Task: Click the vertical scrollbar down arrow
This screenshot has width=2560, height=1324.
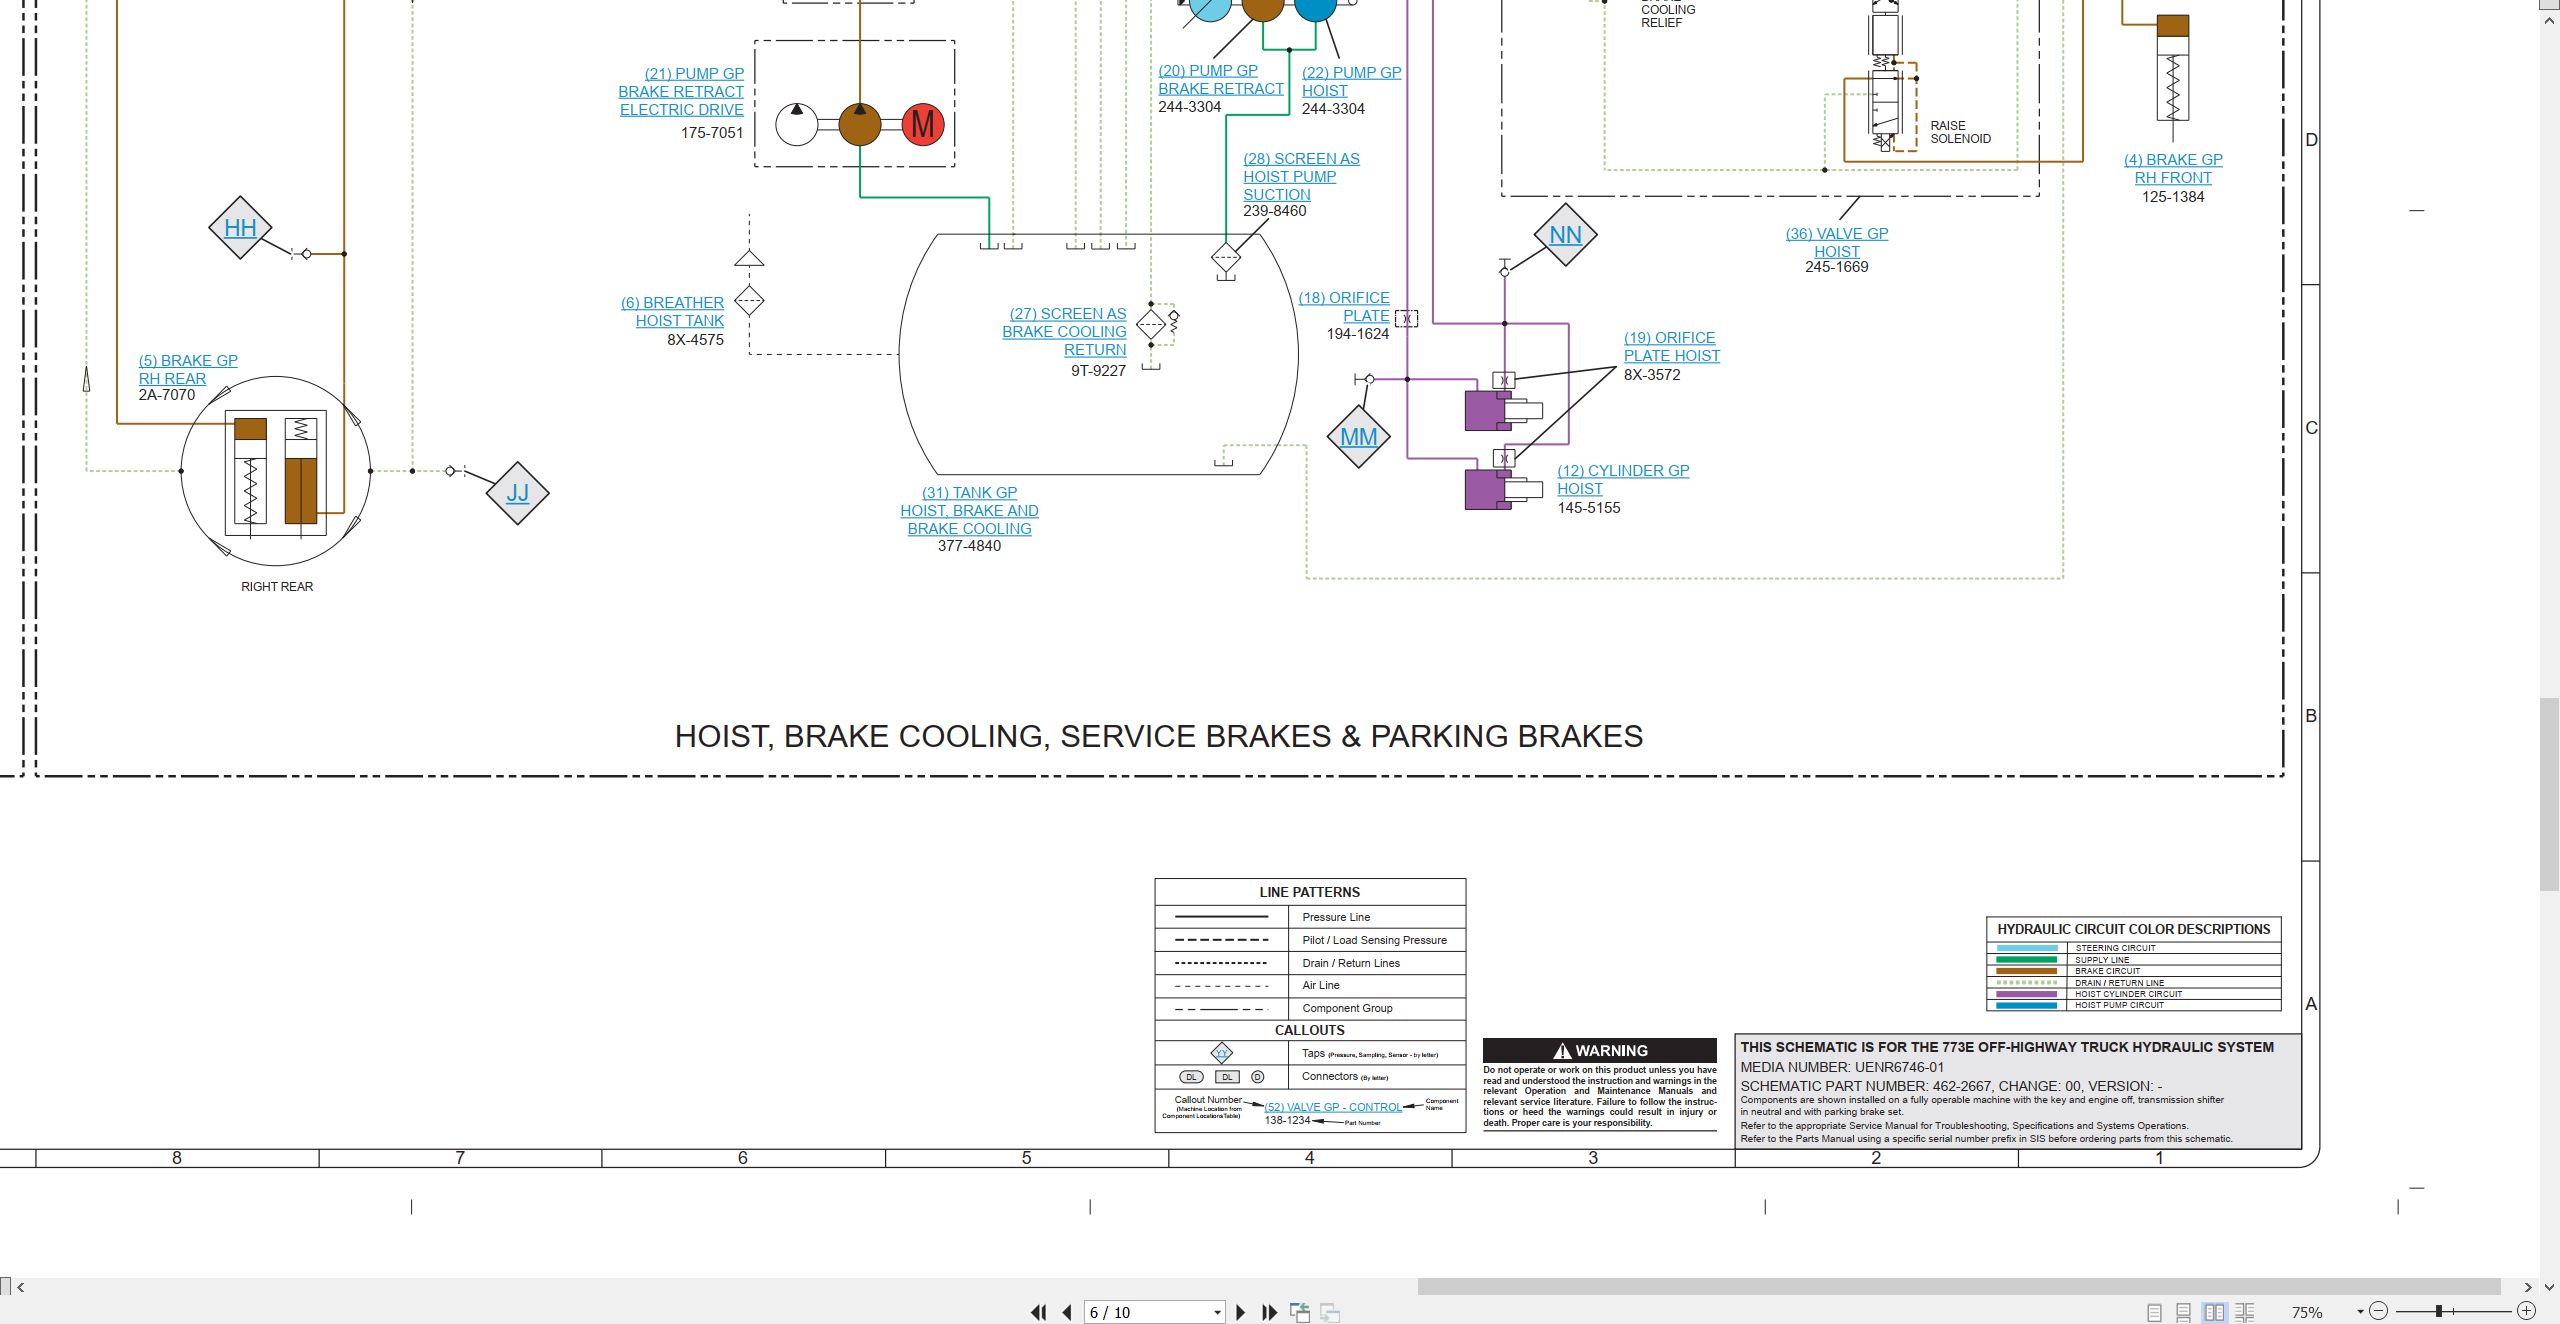Action: (x=2550, y=1287)
